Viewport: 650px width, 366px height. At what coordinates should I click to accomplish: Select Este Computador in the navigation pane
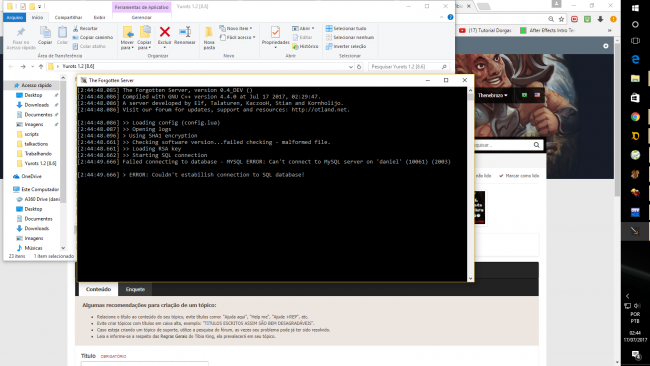pos(40,189)
